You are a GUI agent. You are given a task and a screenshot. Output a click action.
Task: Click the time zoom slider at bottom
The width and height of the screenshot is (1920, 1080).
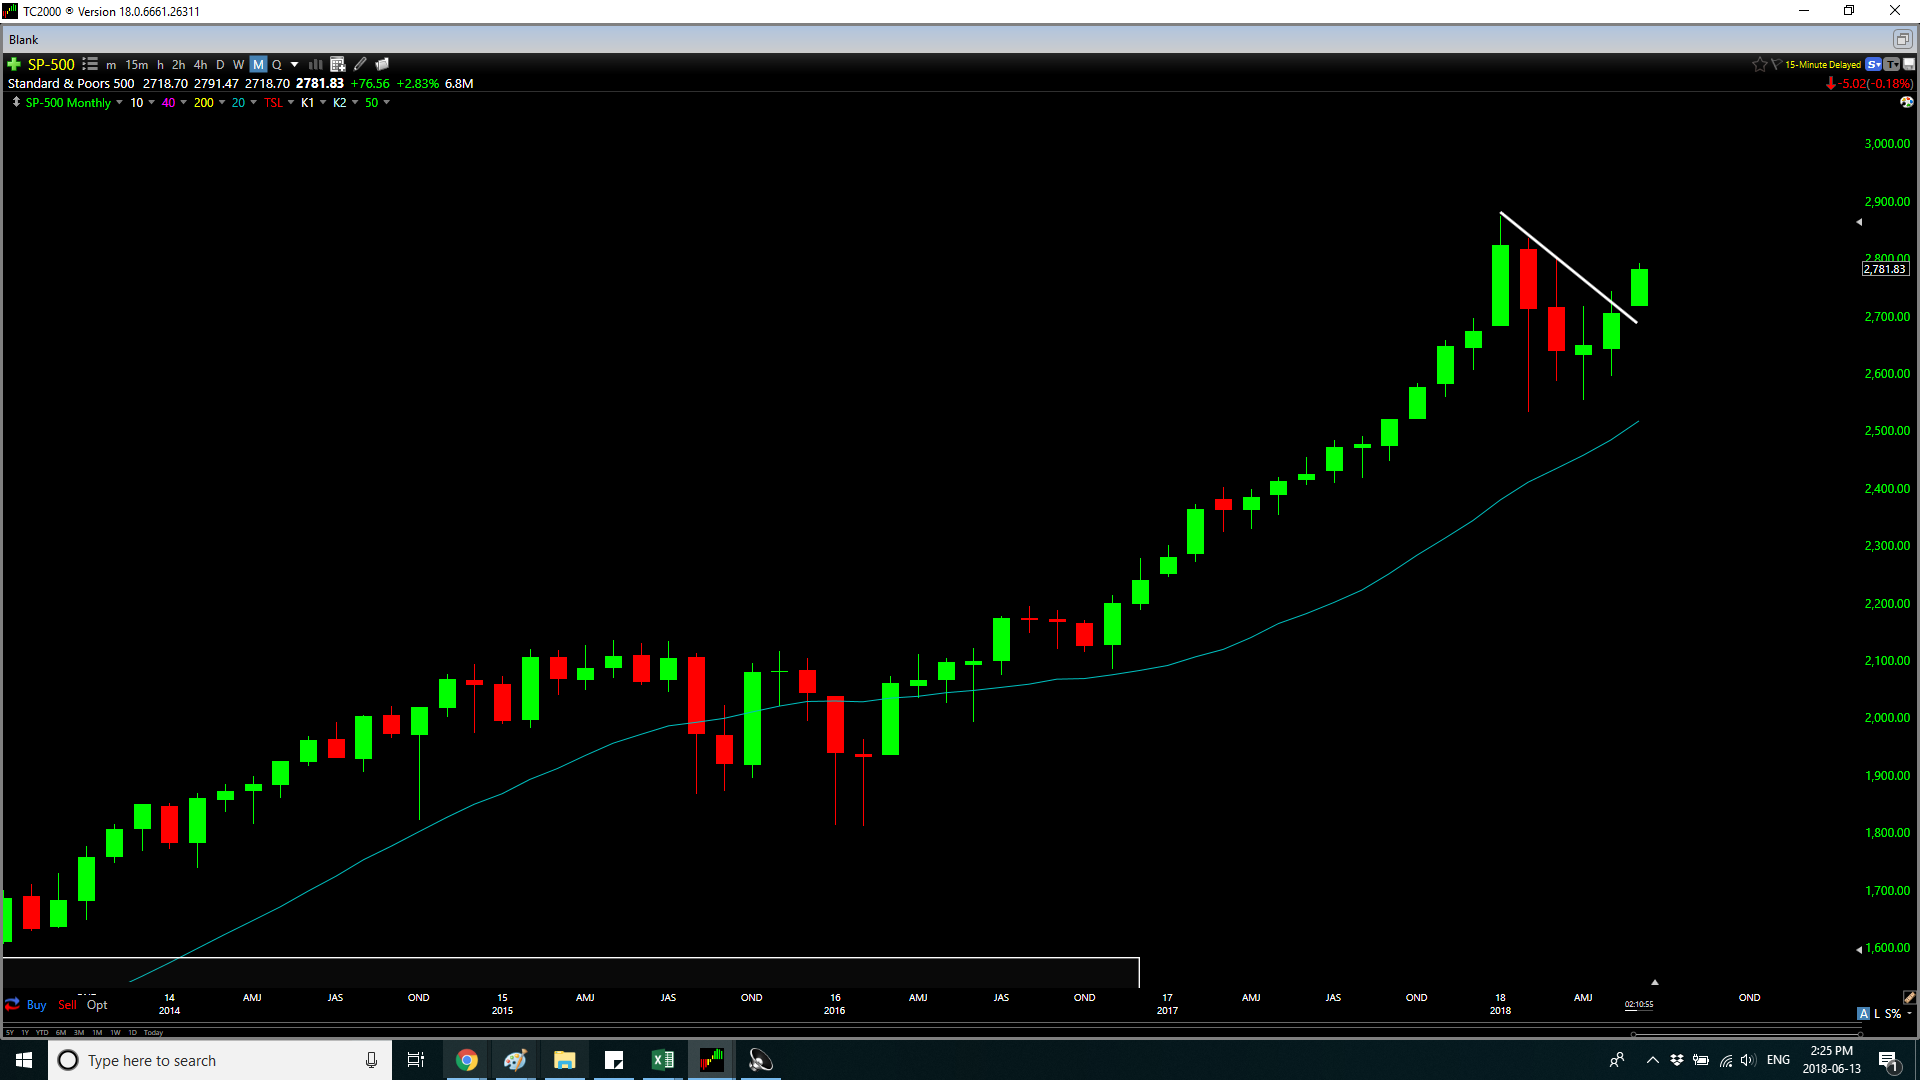[1746, 1033]
